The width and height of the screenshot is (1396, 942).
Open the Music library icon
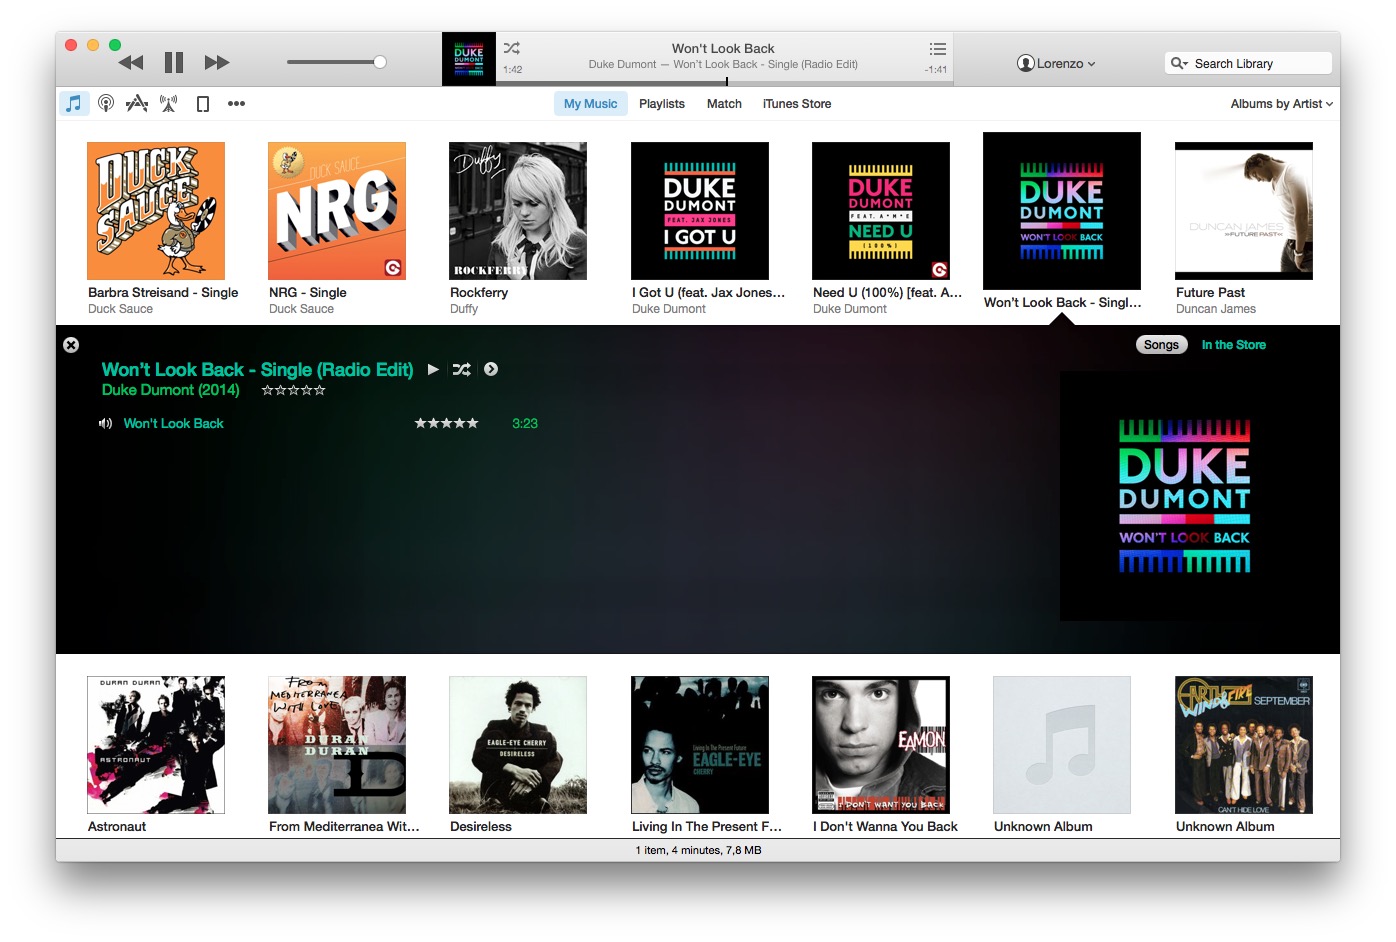tap(73, 103)
